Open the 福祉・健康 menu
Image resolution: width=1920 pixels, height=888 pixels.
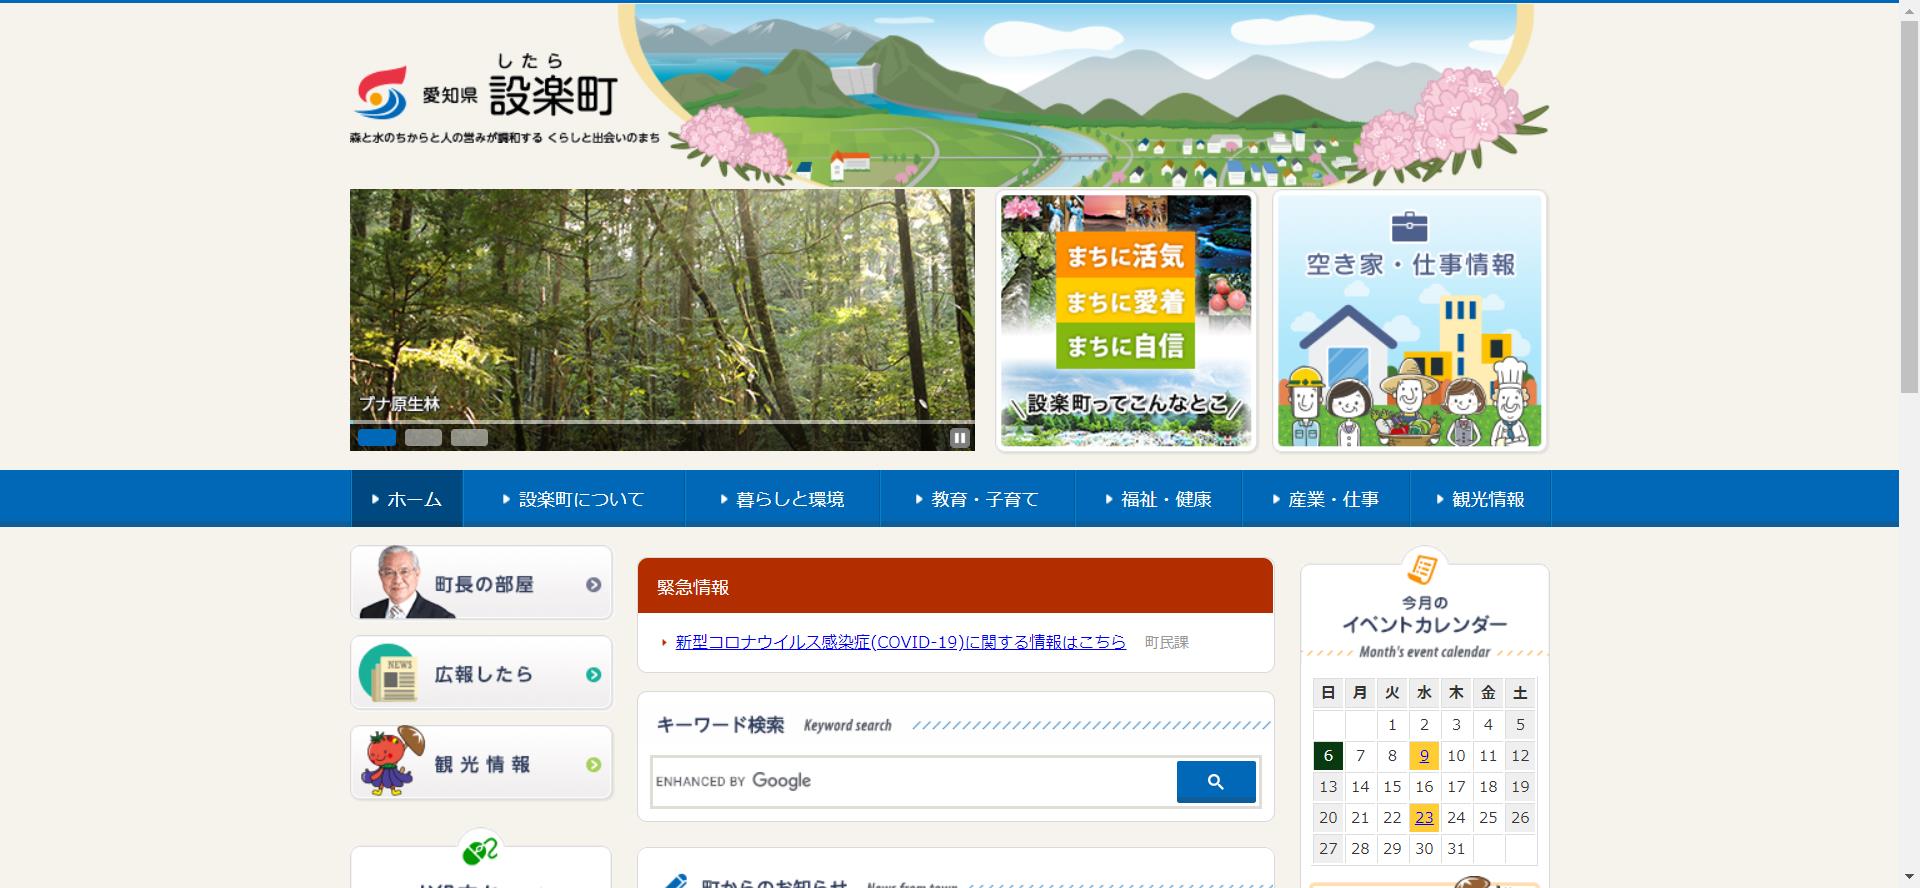click(1158, 499)
